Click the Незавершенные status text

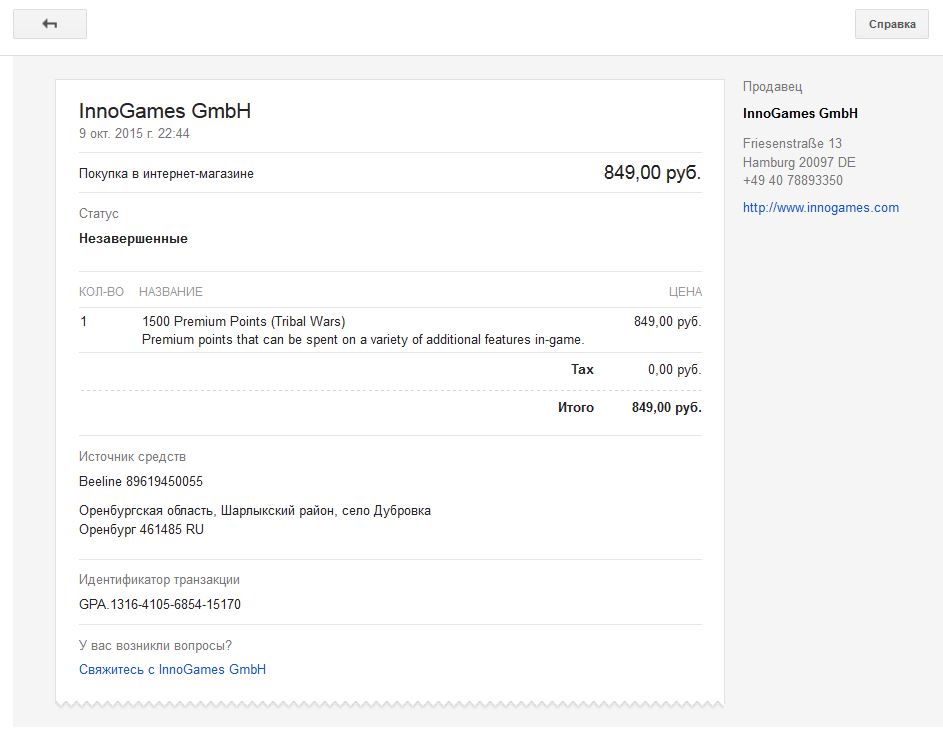(x=133, y=239)
